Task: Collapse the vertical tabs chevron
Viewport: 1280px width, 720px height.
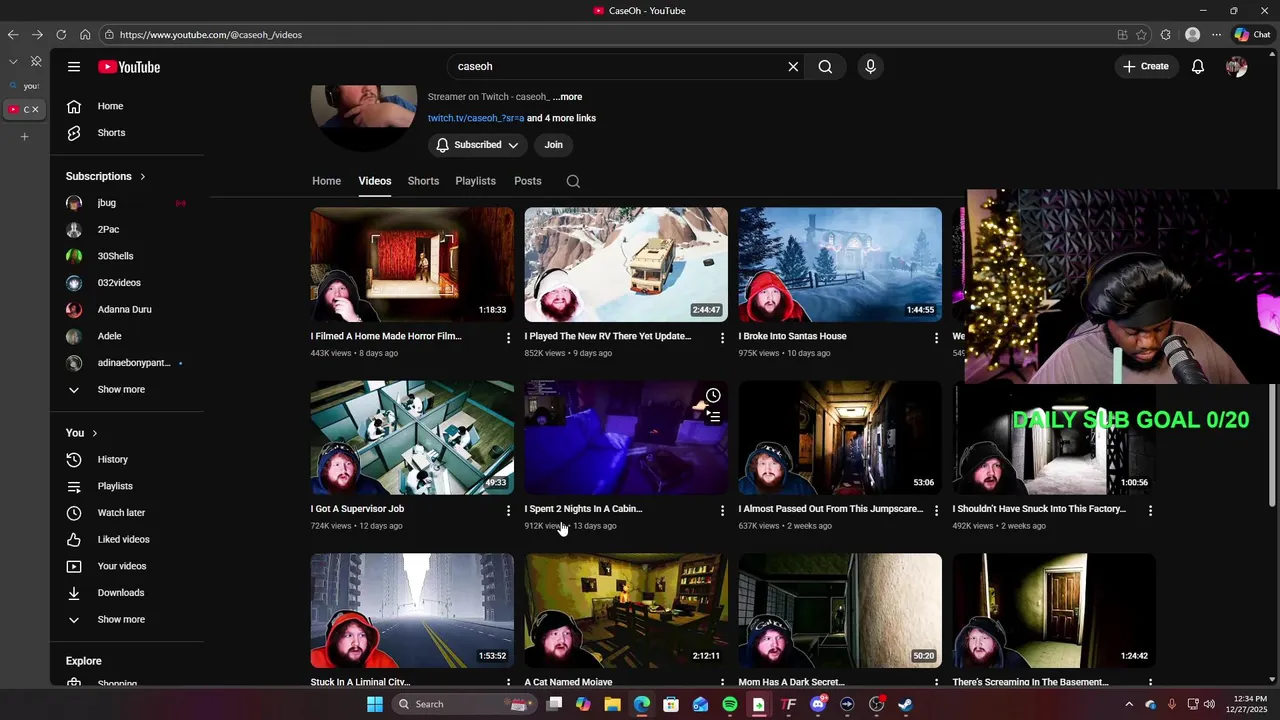Action: (x=13, y=62)
